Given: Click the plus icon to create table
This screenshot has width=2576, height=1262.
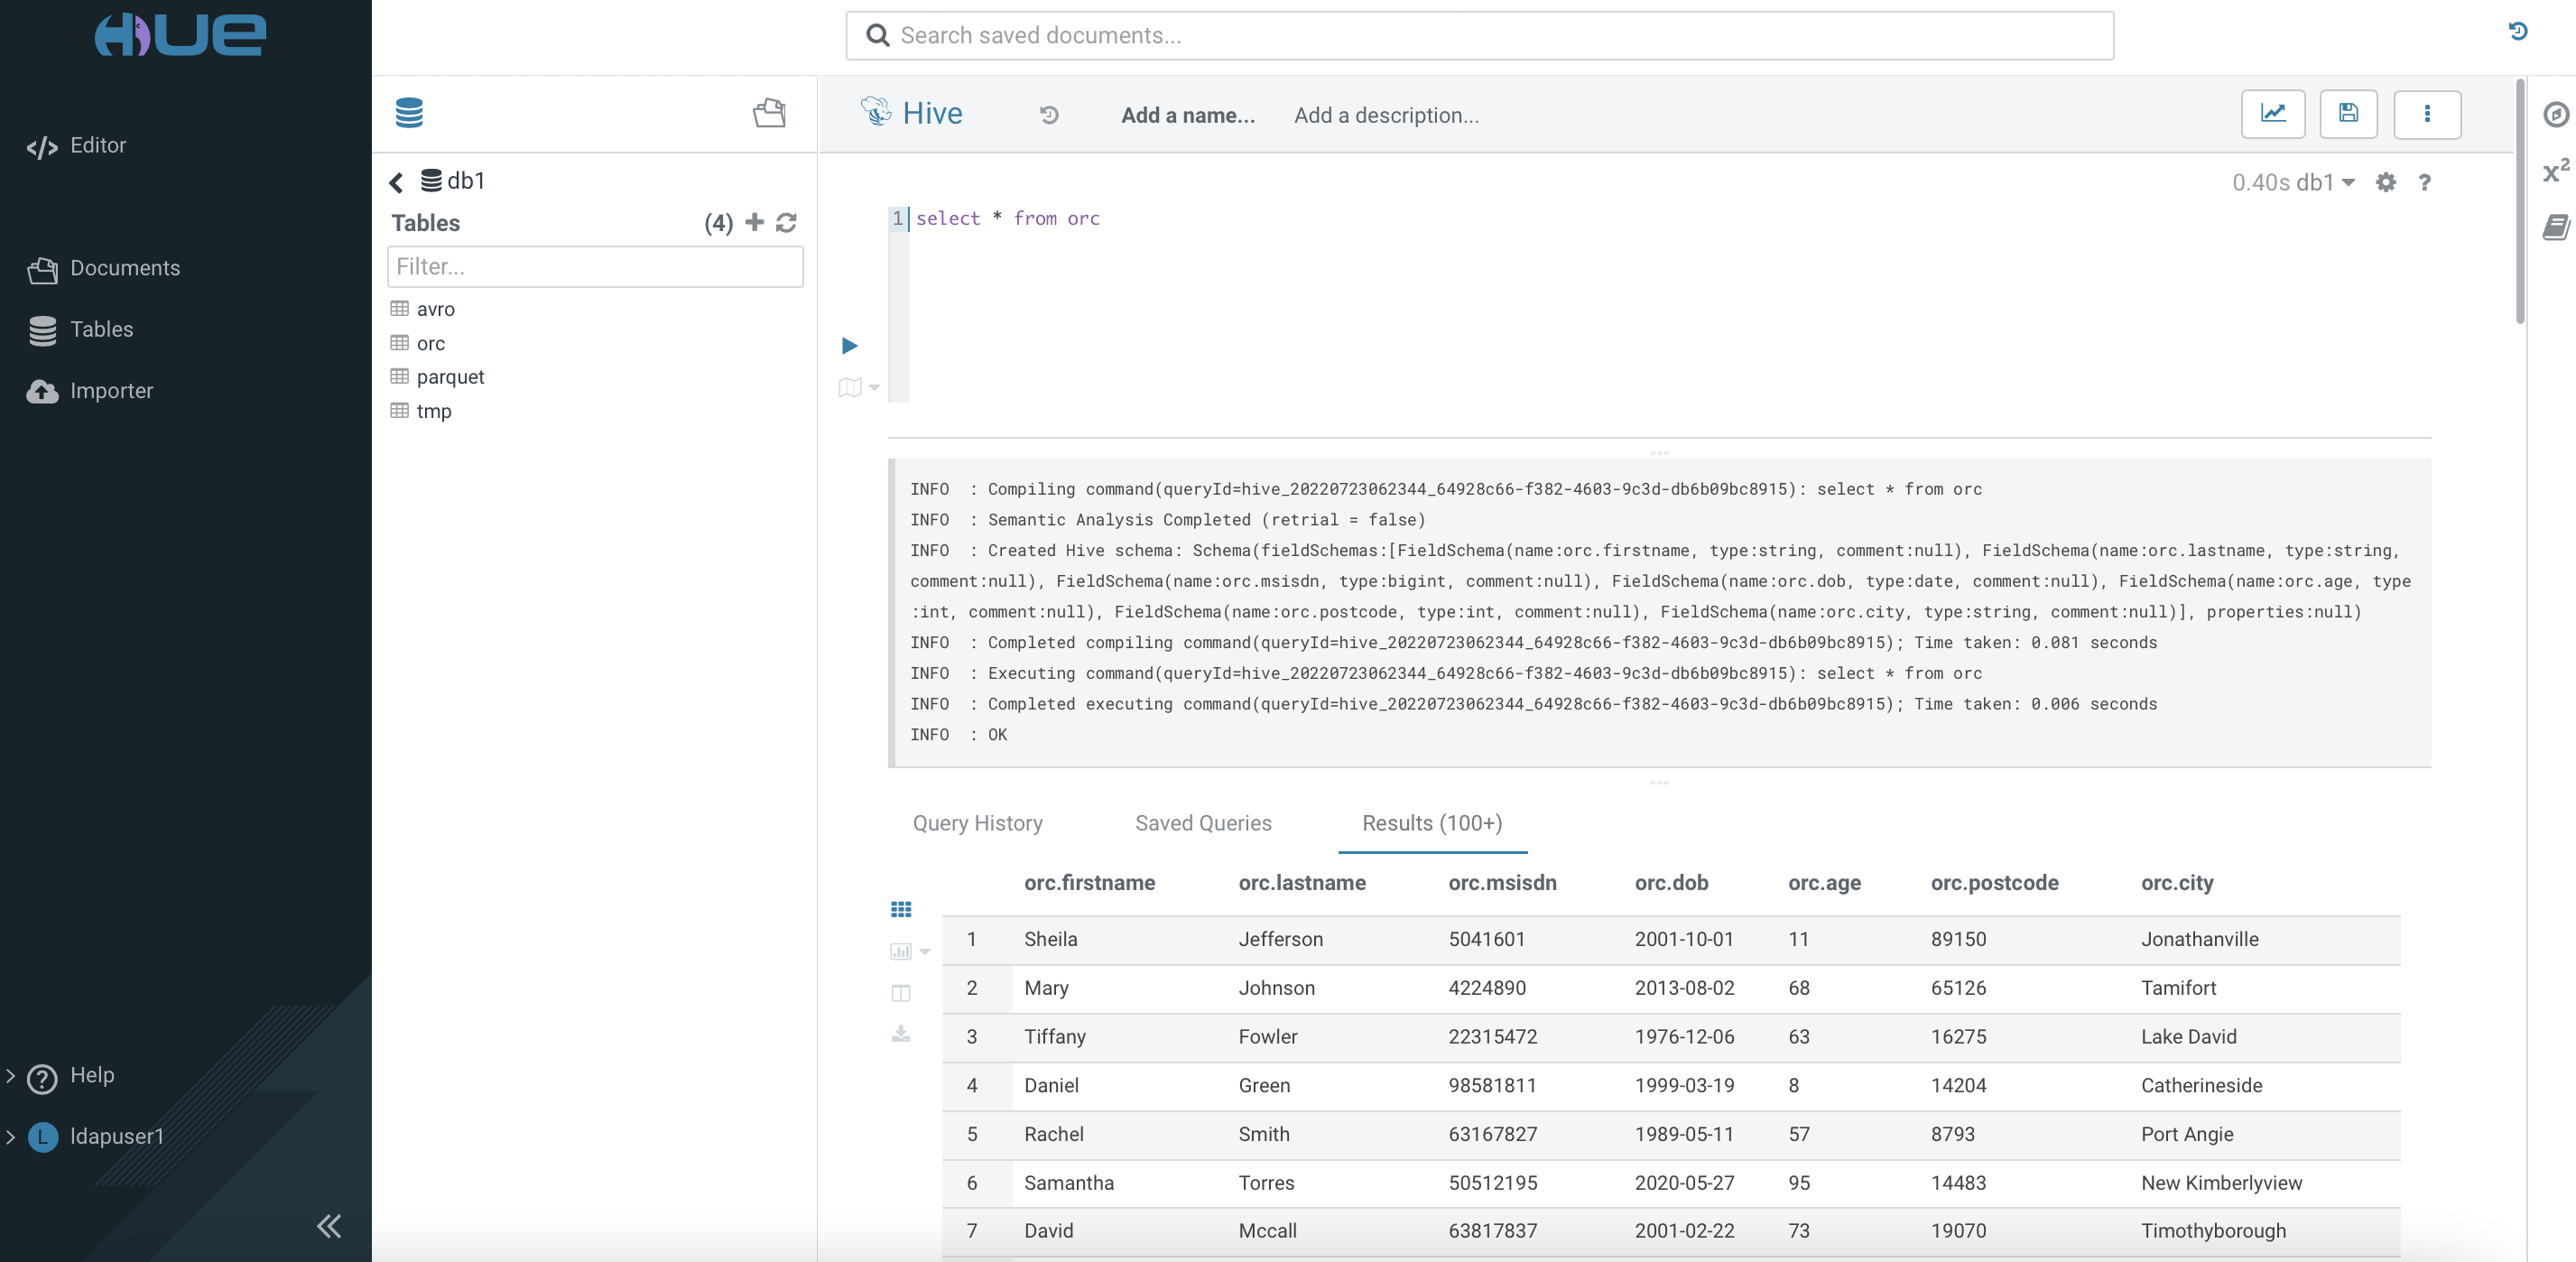Looking at the screenshot, I should (x=755, y=222).
